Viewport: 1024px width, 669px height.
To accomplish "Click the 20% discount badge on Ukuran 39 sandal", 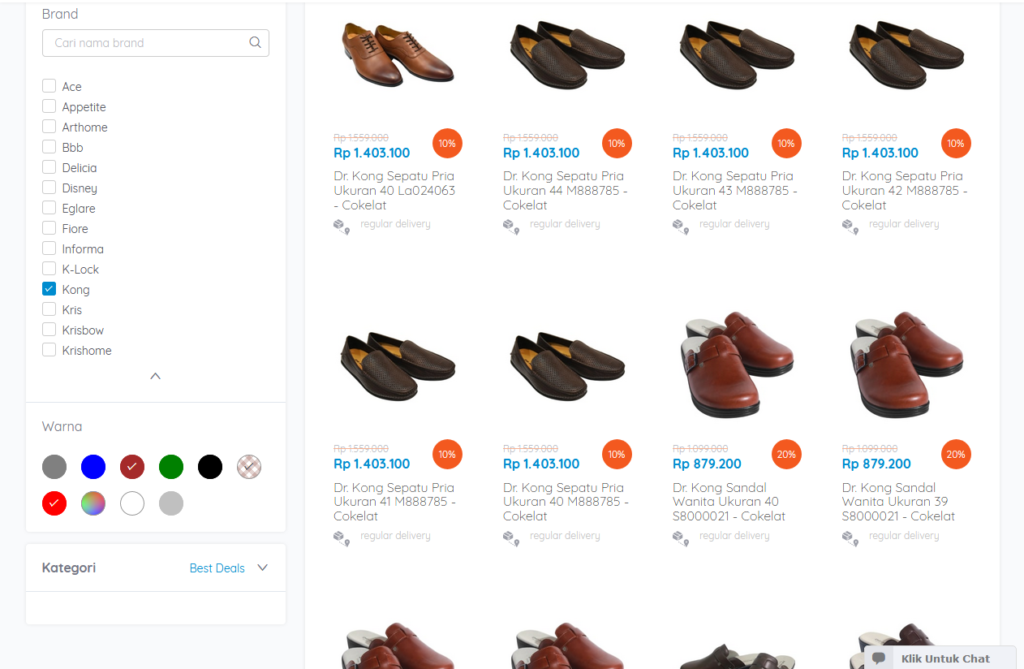I will pos(956,455).
